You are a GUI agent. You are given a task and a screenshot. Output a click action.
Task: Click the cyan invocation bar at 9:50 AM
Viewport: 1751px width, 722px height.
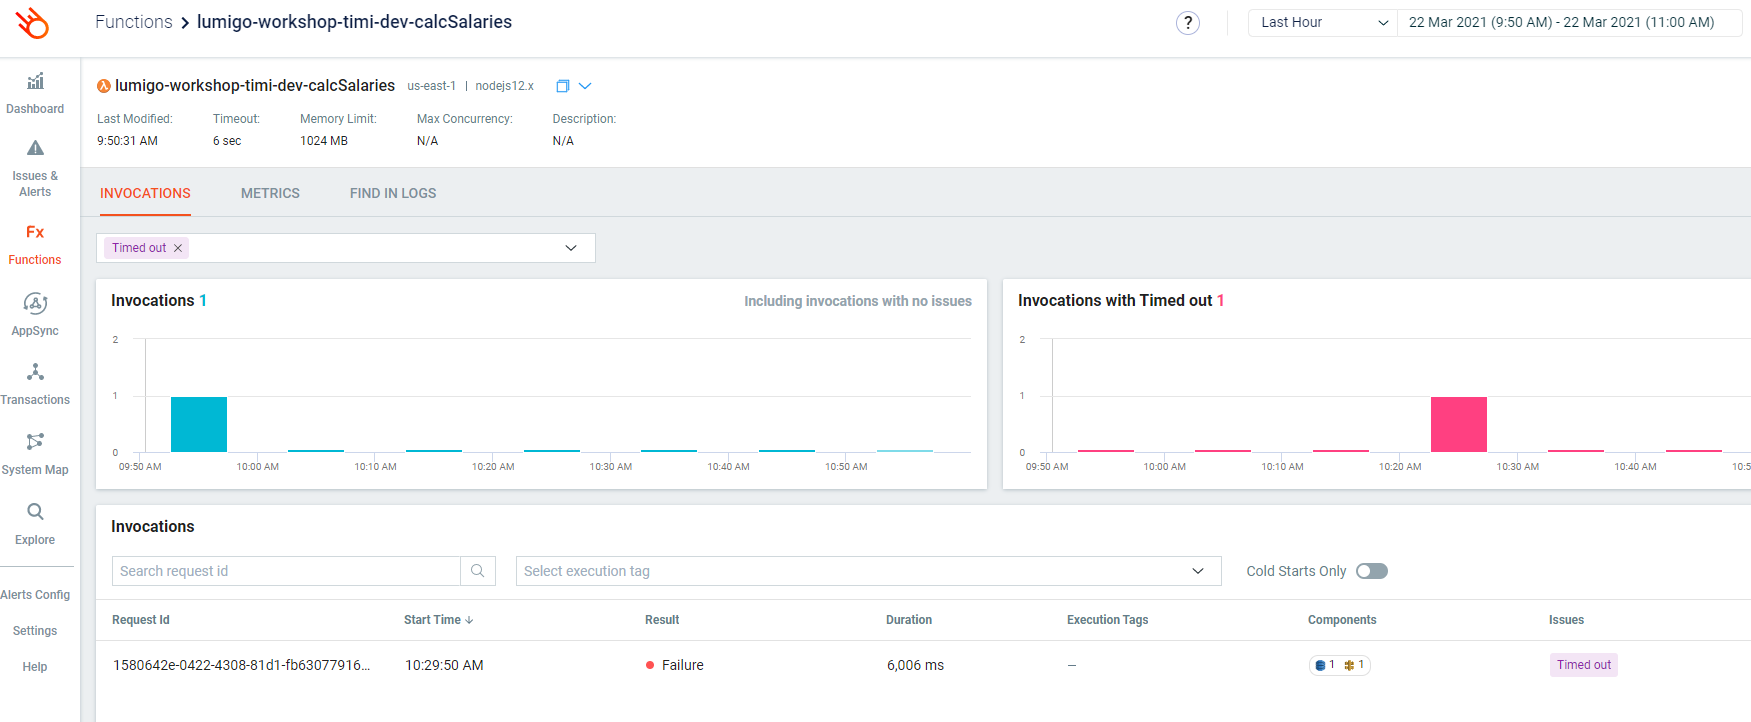click(199, 425)
